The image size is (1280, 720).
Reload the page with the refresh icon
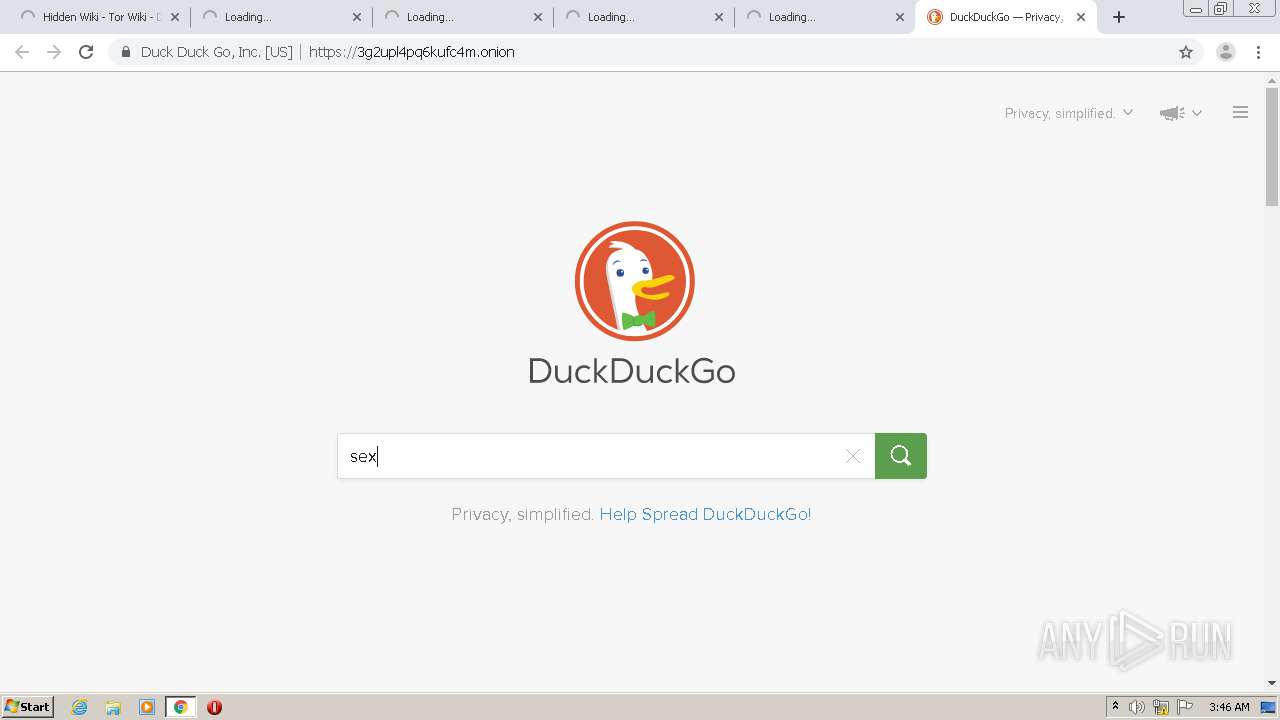point(86,52)
